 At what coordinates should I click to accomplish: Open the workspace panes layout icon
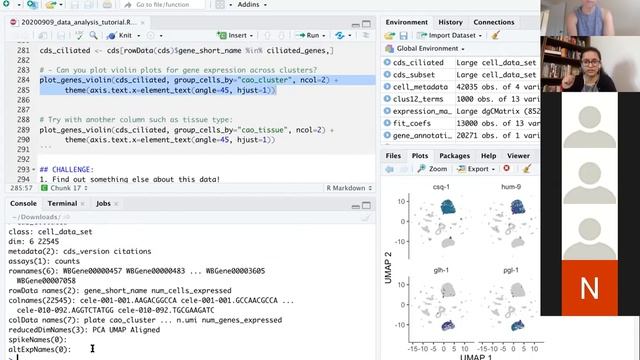click(x=220, y=4)
